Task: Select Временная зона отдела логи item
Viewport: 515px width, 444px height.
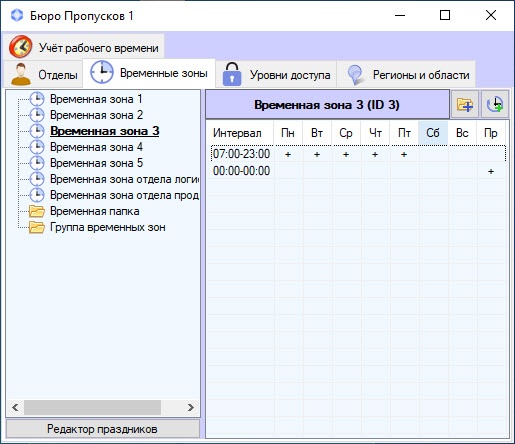Action: [x=124, y=179]
